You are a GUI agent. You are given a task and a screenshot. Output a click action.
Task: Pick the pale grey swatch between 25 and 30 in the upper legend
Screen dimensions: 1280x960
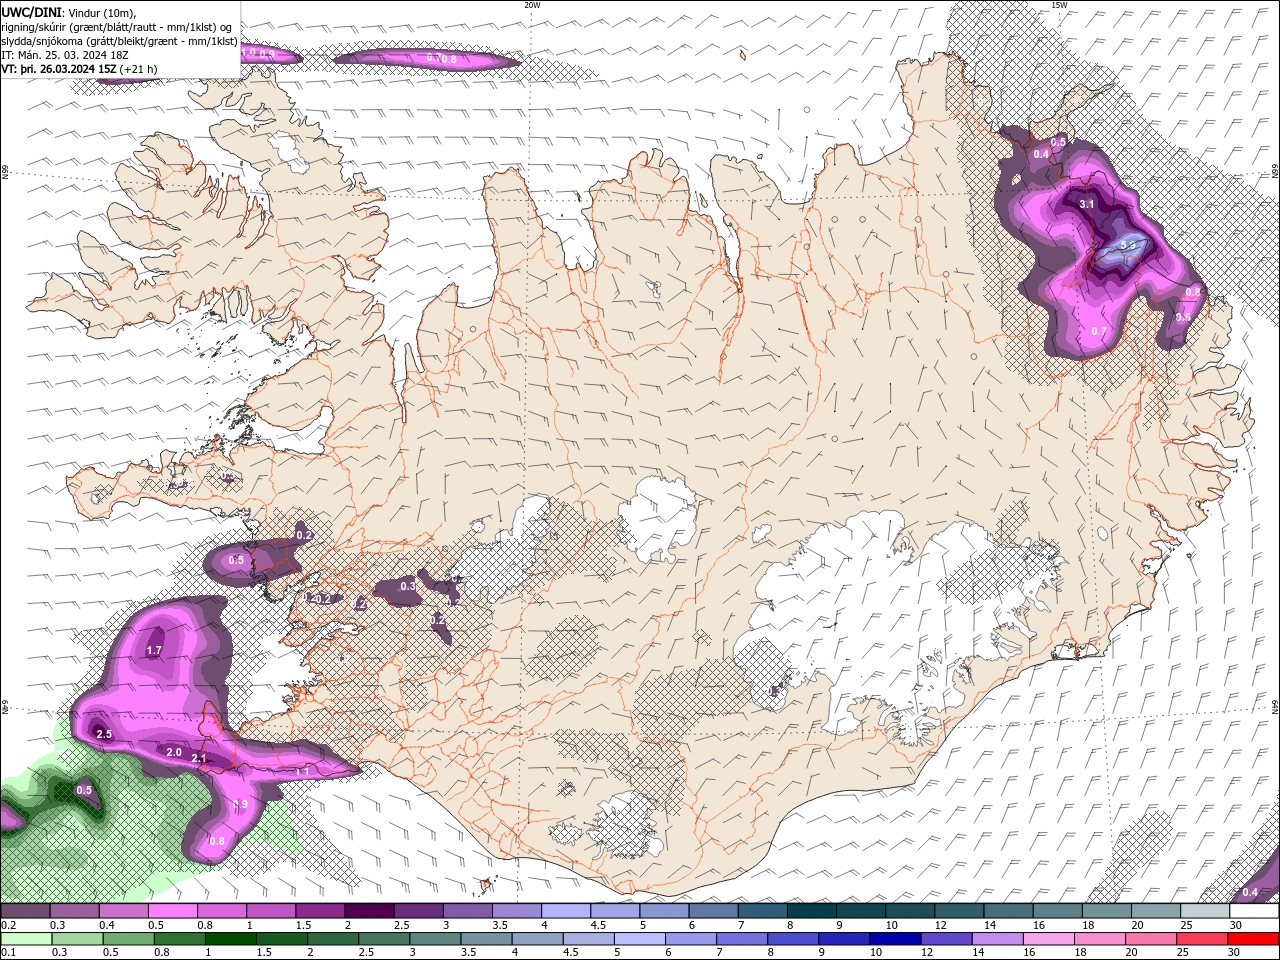(x=1204, y=911)
